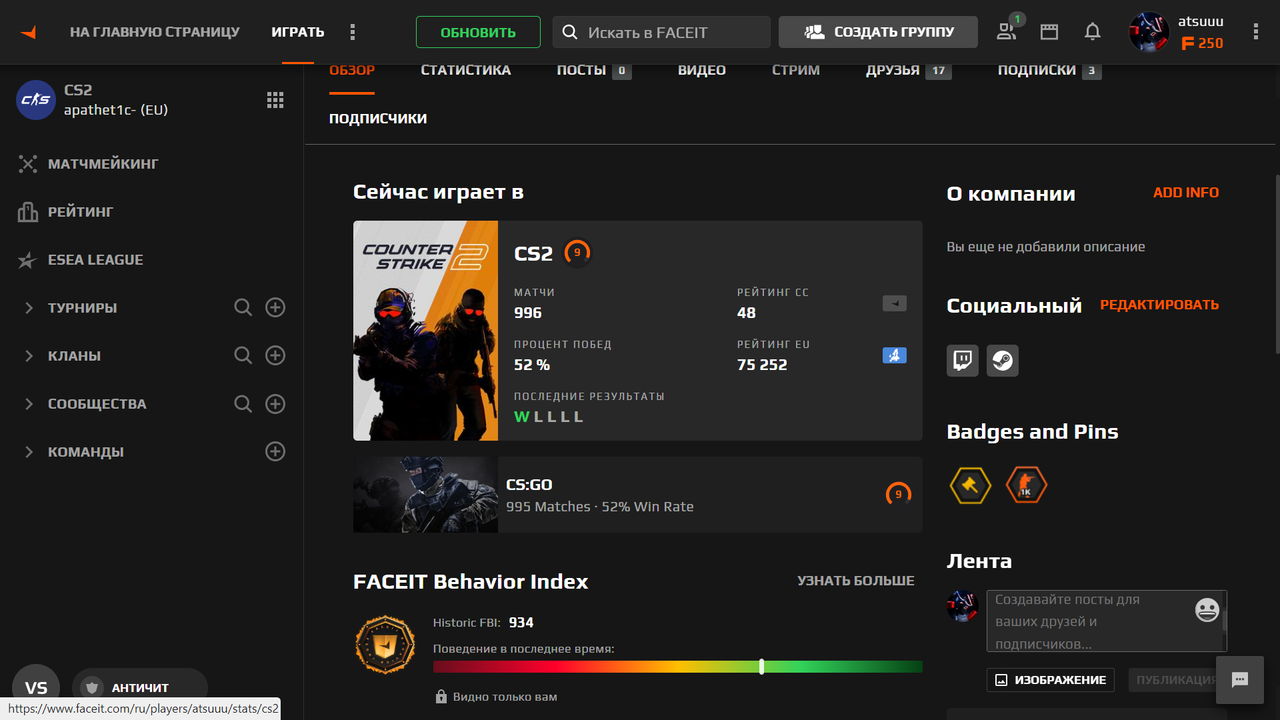Open the calendar icon in the top bar
1280x720 pixels.
[x=1048, y=31]
